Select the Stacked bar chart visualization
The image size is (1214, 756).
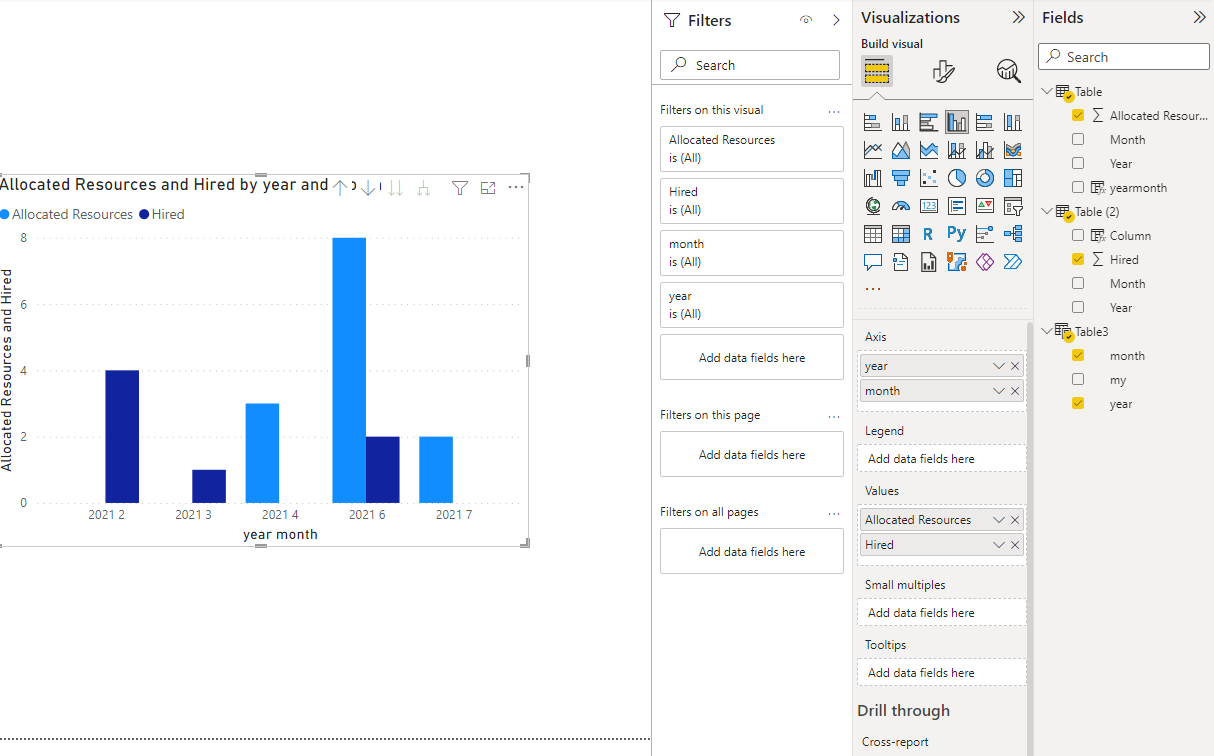click(873, 122)
